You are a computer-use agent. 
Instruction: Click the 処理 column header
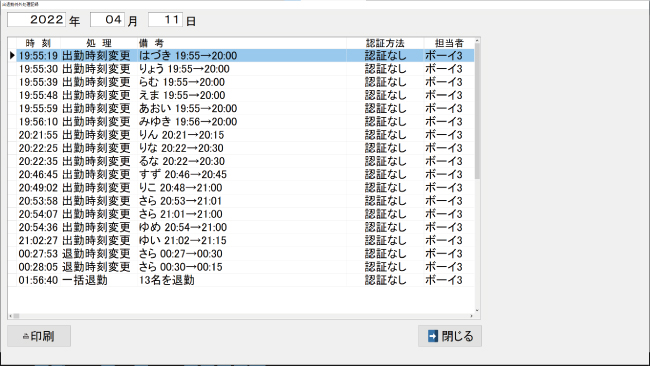(99, 43)
